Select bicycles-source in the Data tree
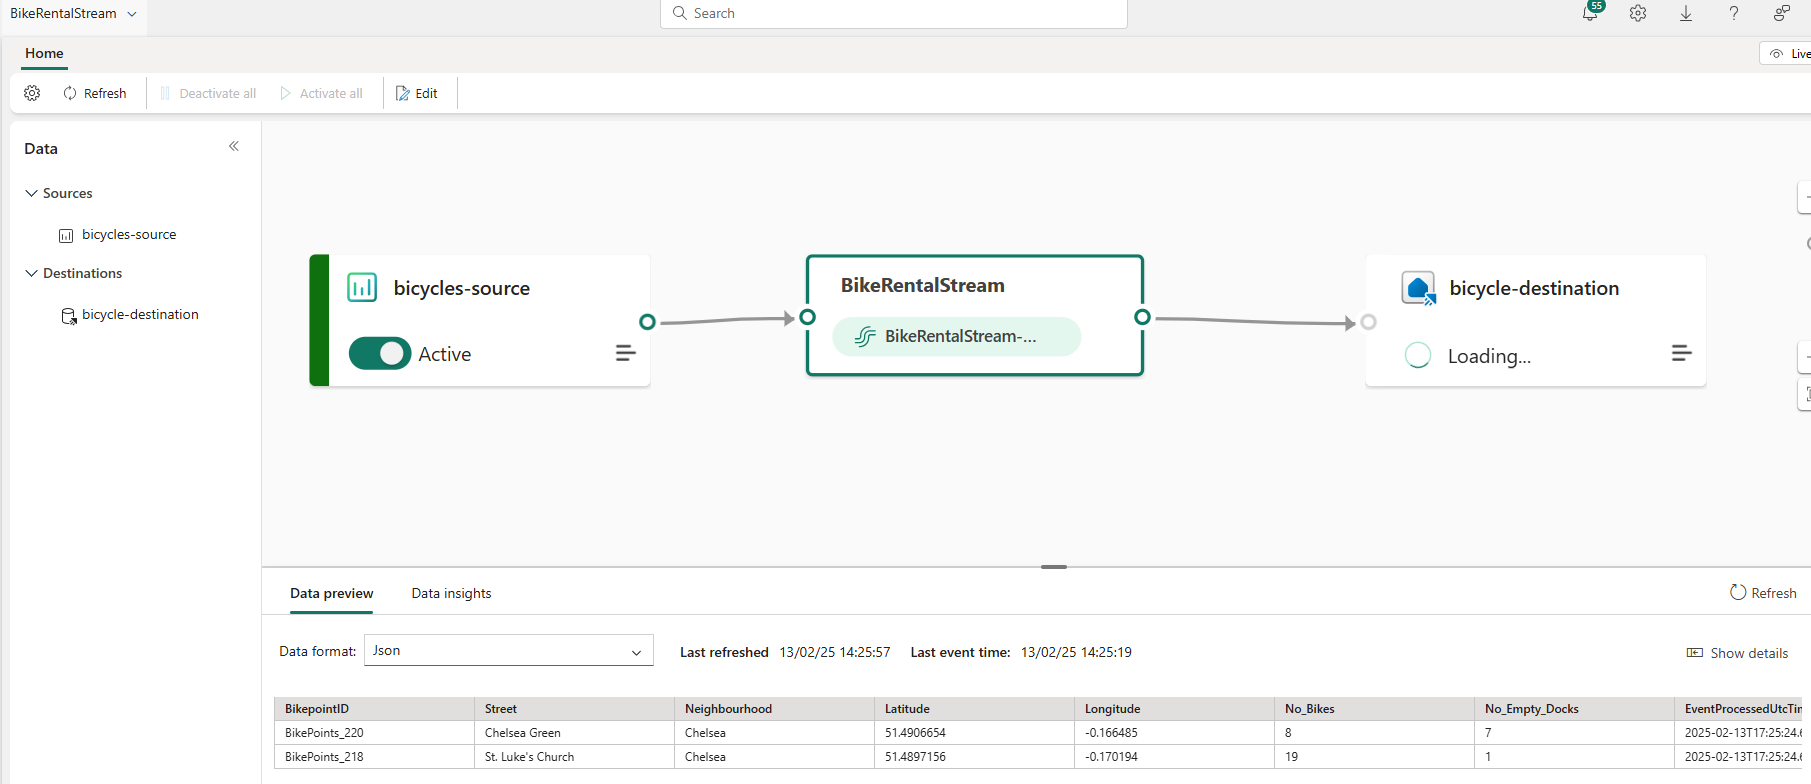Screen dimensions: 1811x784 [129, 234]
